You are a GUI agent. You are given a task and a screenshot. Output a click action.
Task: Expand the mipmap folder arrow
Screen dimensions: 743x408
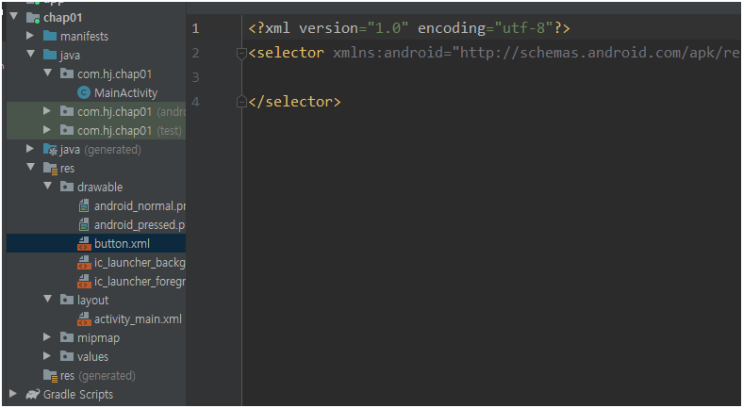coord(47,337)
